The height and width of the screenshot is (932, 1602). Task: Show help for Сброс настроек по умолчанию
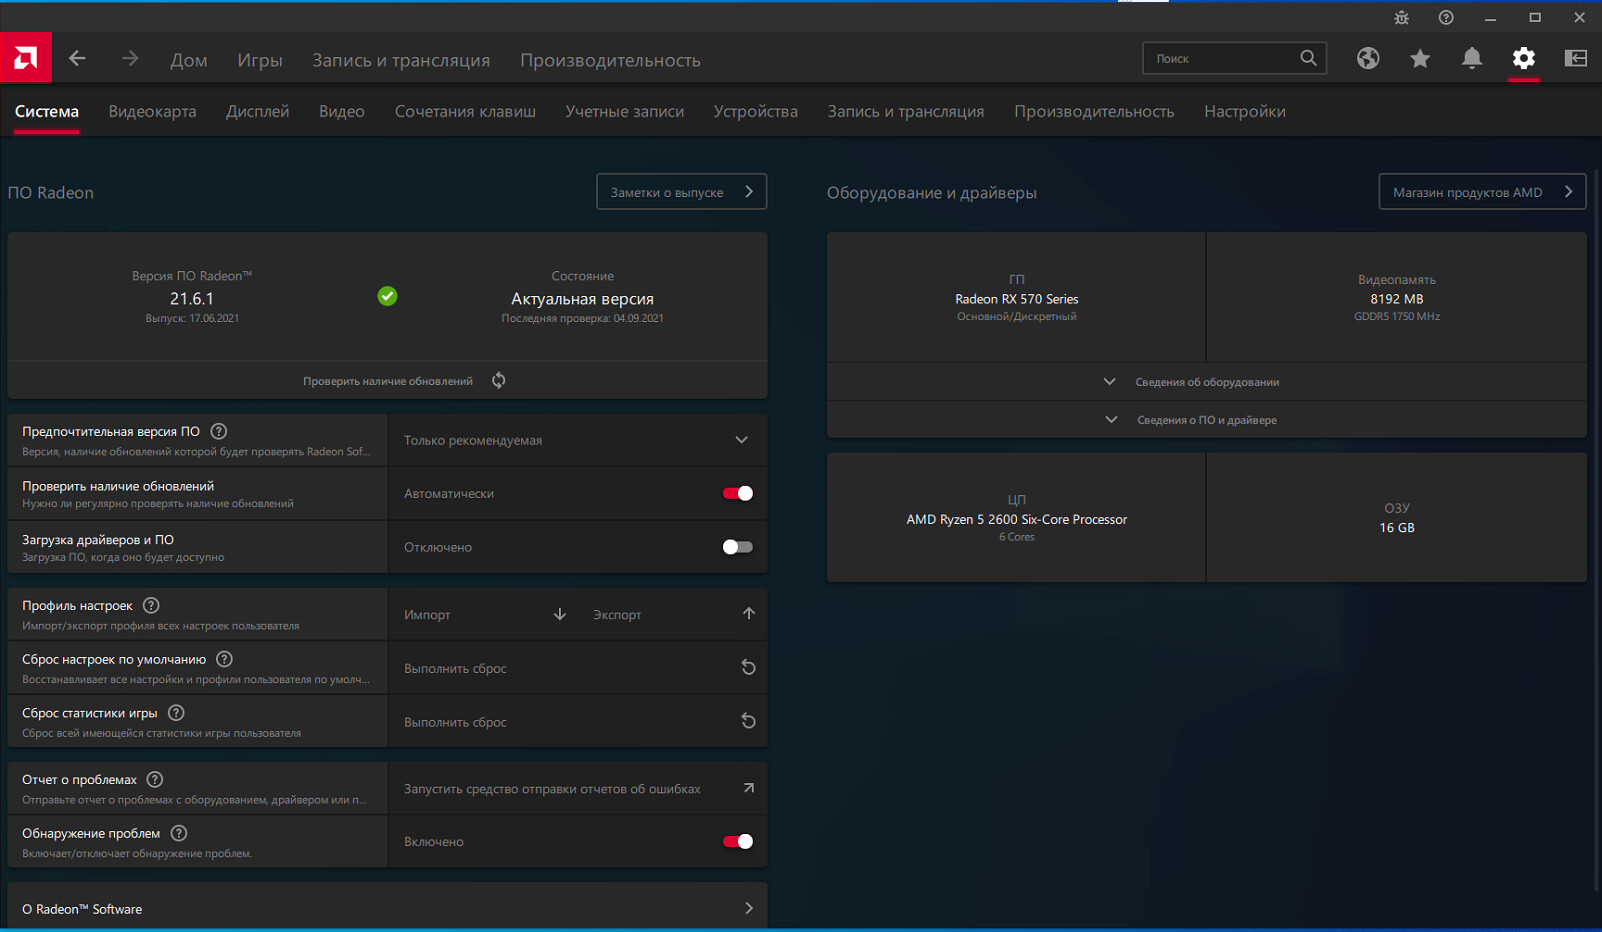pyautogui.click(x=225, y=659)
